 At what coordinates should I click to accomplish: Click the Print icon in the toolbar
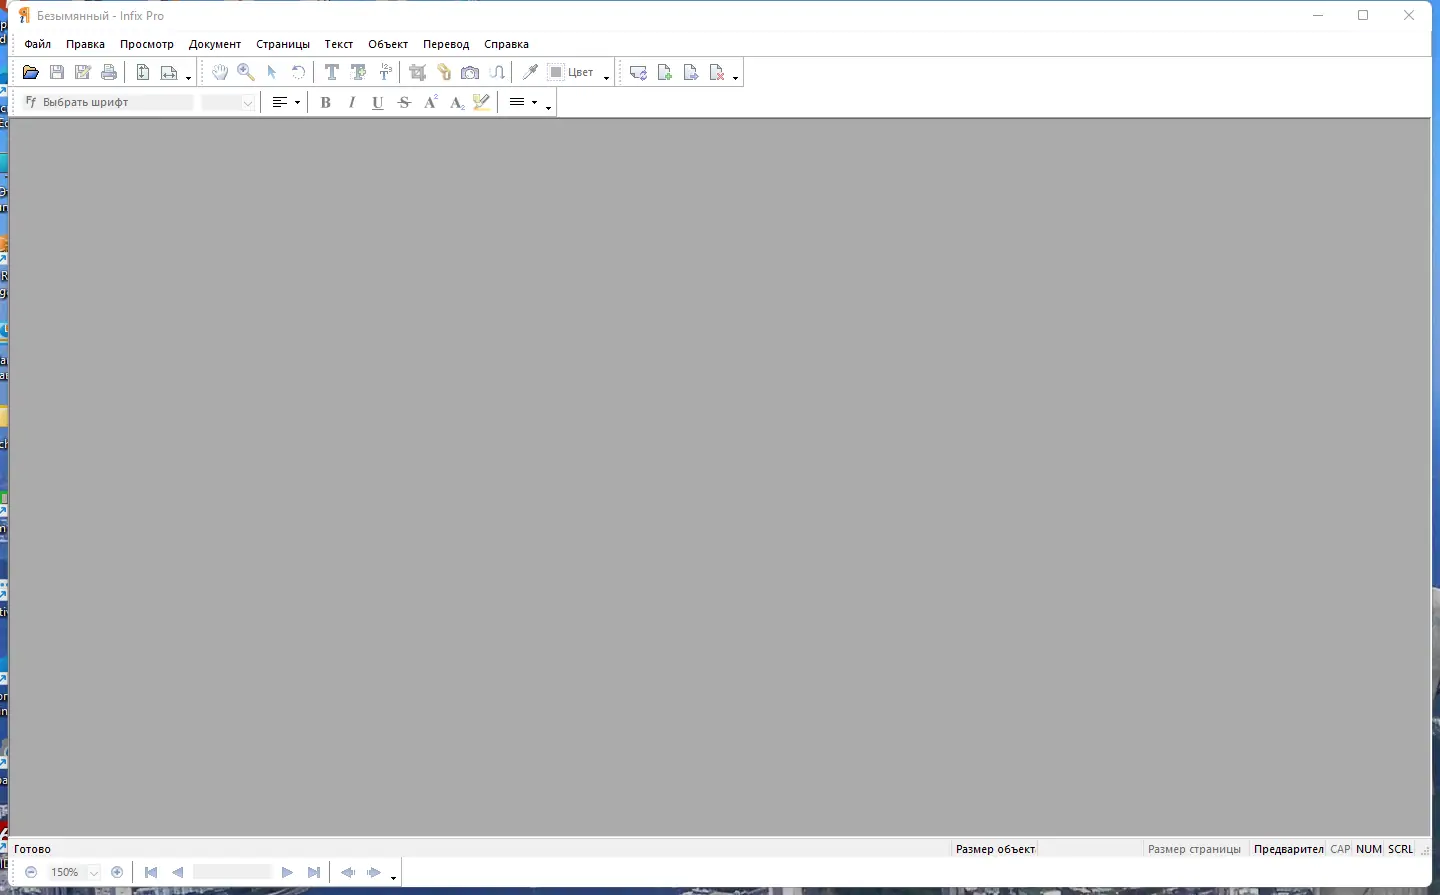pos(109,73)
